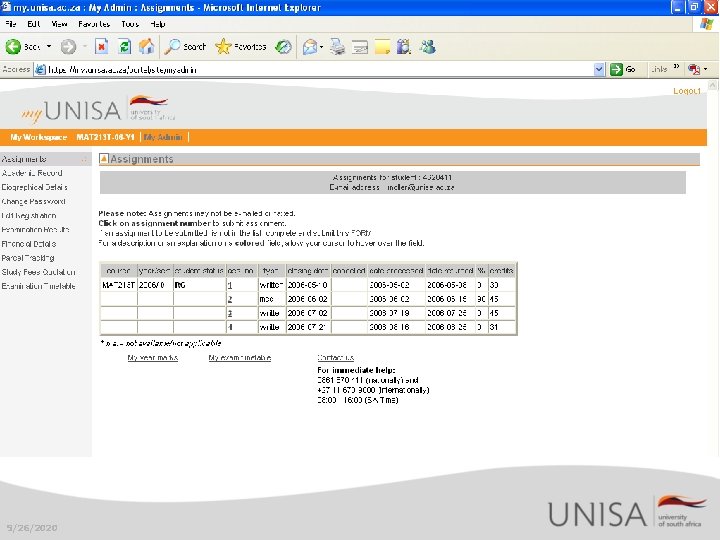Viewport: 720px width, 540px height.
Task: Open Biographical Details in the sidebar
Action: [34, 187]
